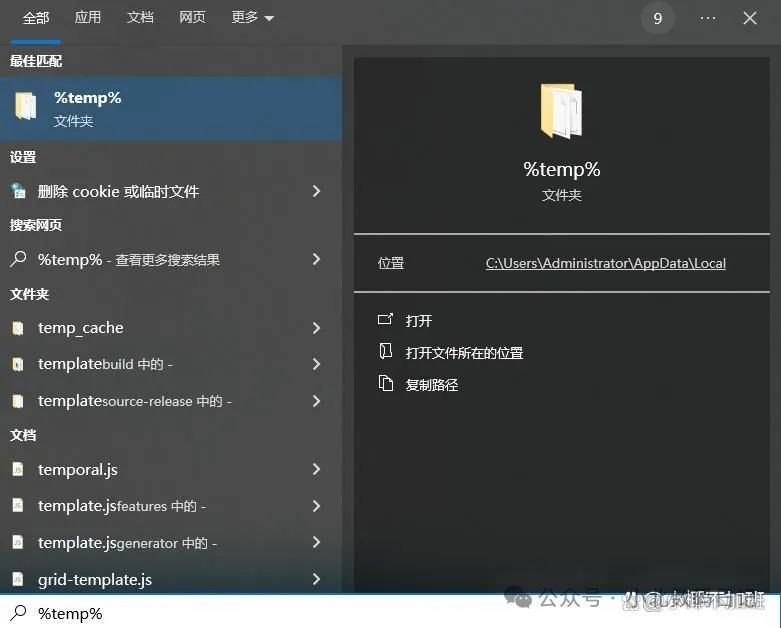Viewport: 781px width, 628px height.
Task: Expand chevron next to temp_cache
Action: click(x=316, y=328)
